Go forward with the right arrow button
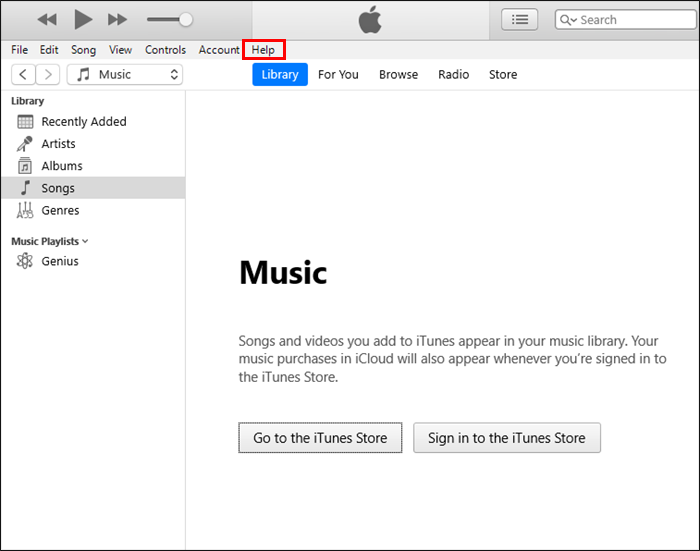This screenshot has width=700, height=551. pos(48,75)
